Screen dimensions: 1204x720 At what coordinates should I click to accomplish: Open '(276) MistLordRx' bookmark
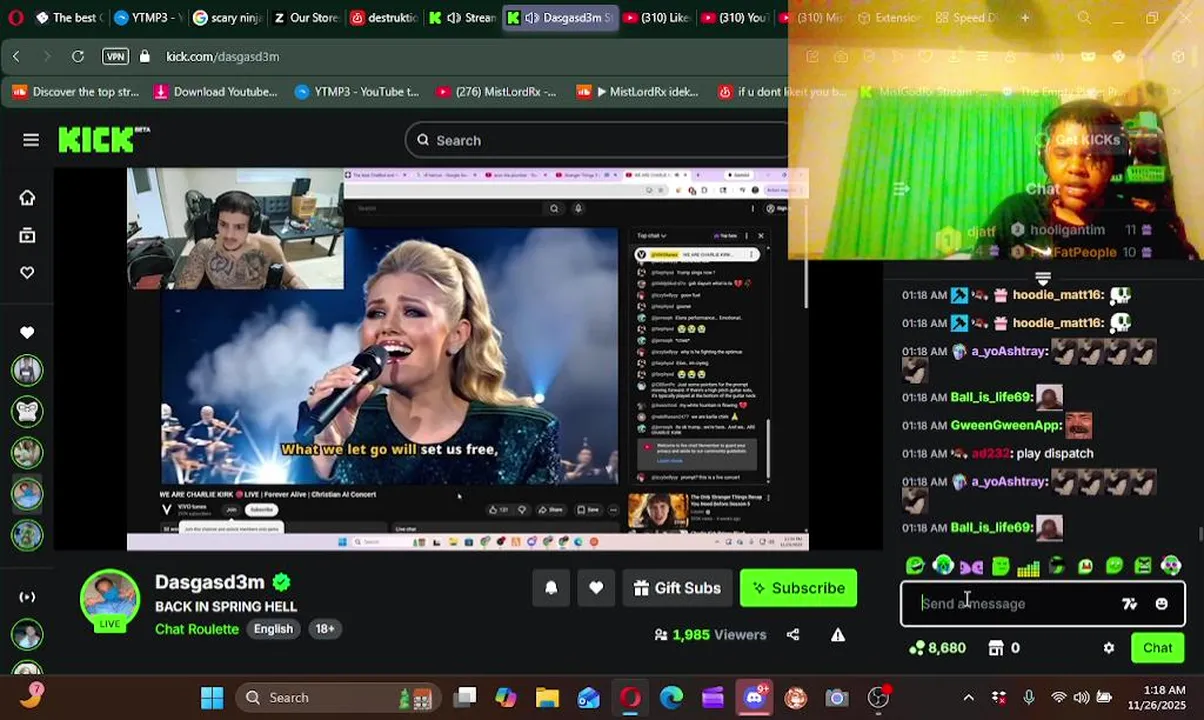click(495, 92)
